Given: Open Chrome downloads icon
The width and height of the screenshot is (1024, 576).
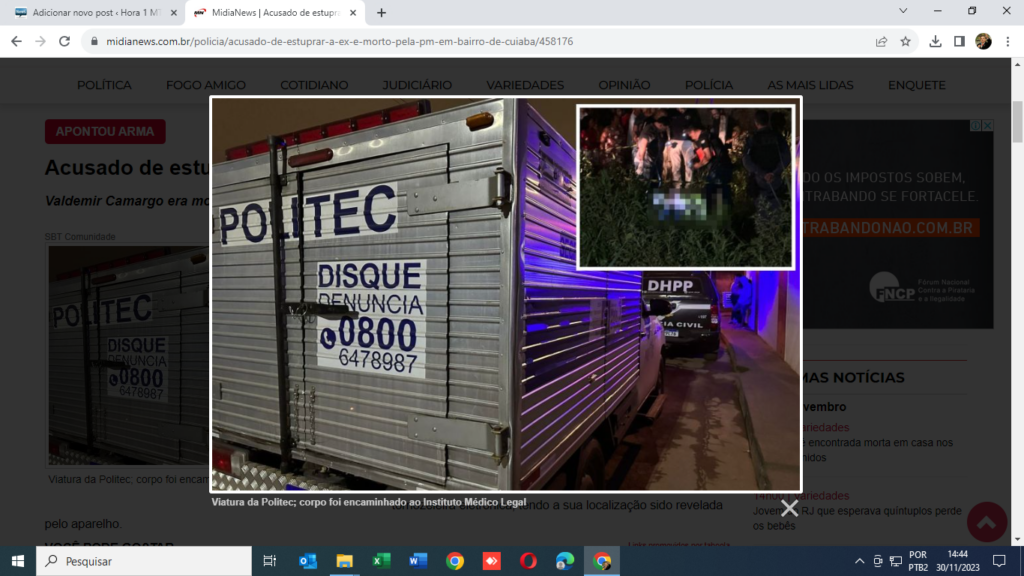Looking at the screenshot, I should 935,41.
